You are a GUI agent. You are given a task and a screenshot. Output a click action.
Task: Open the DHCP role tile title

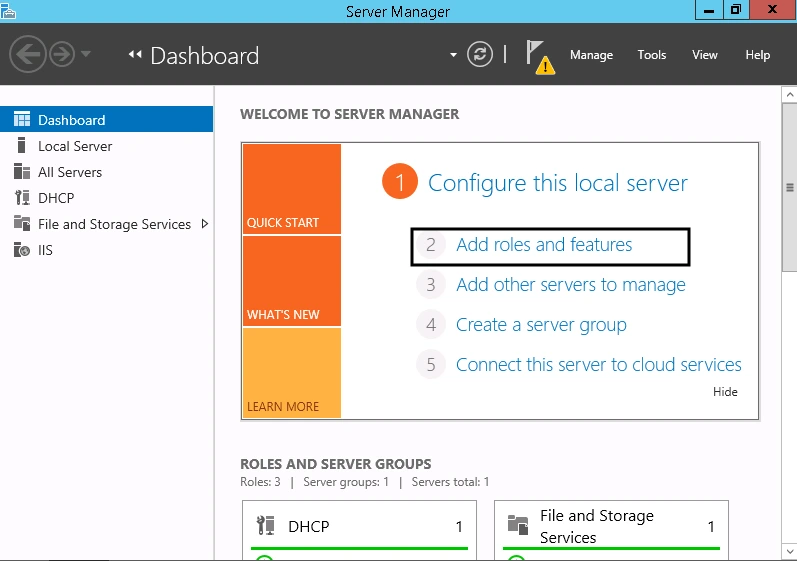pyautogui.click(x=309, y=526)
